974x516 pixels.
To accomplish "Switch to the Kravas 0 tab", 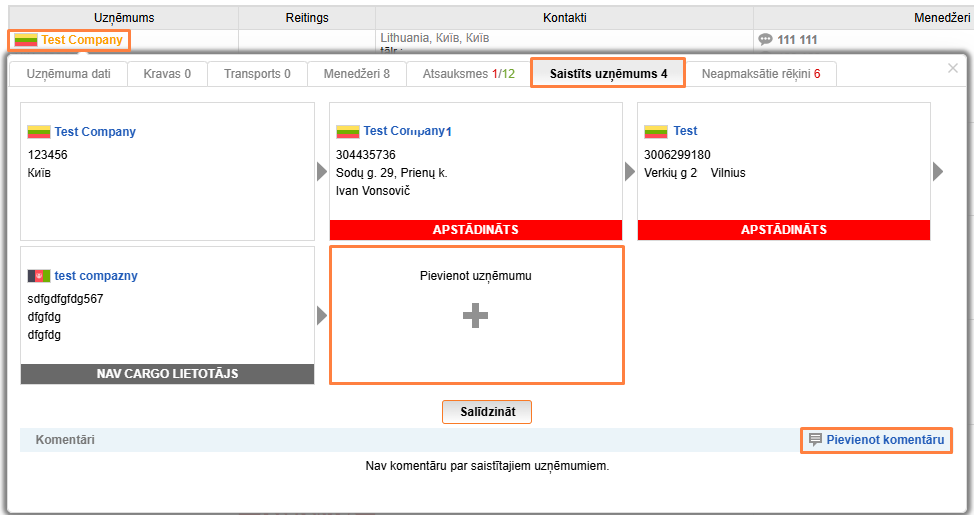I will [x=167, y=74].
